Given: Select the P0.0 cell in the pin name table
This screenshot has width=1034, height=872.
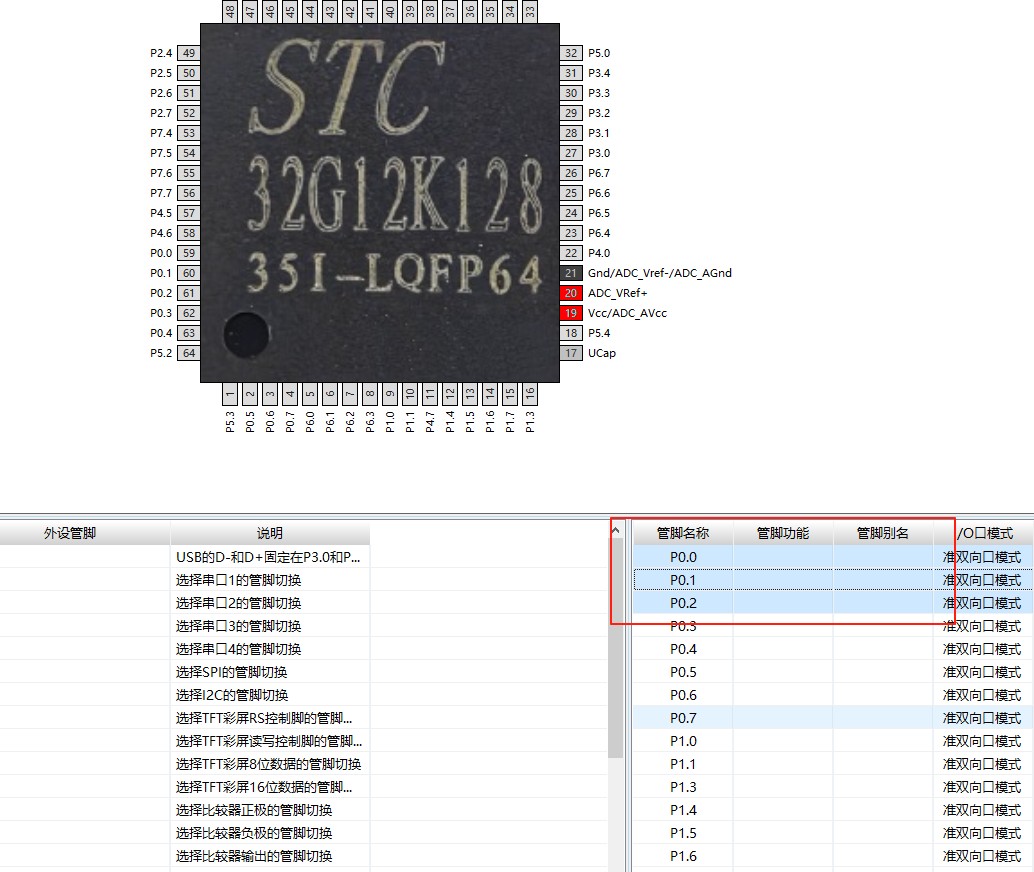Looking at the screenshot, I should [x=683, y=557].
